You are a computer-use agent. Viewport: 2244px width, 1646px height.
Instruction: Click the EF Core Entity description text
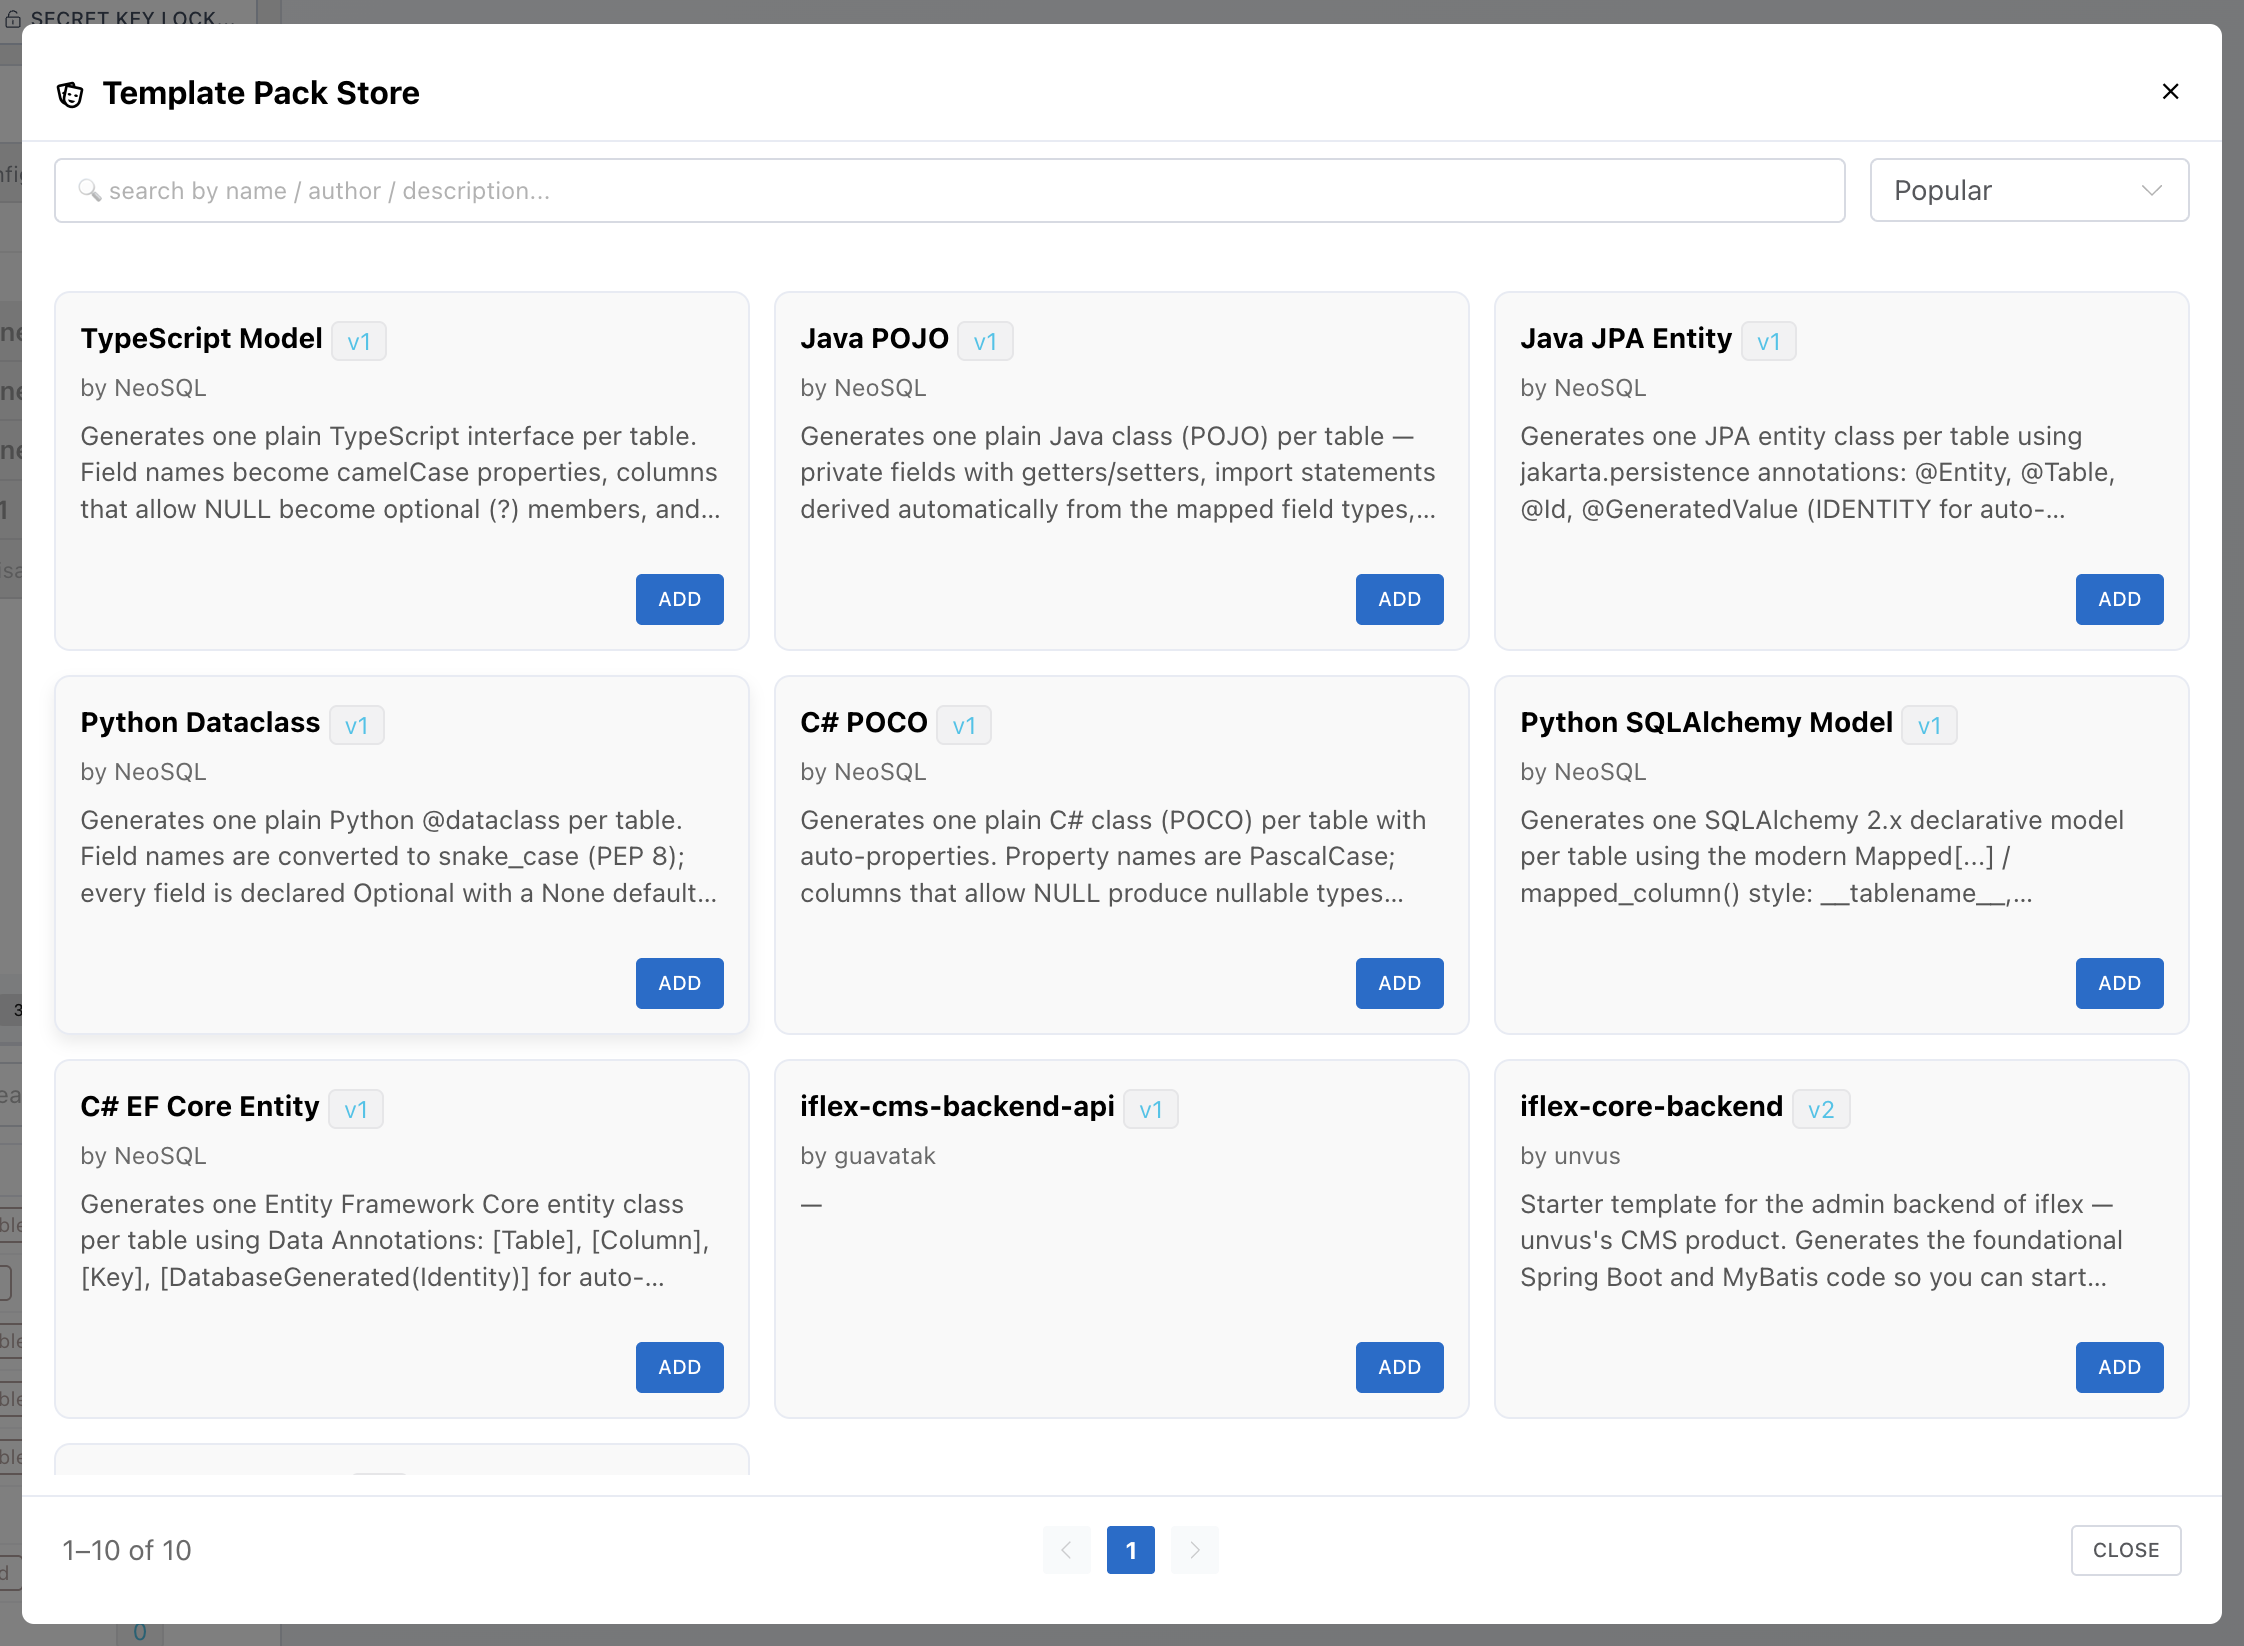click(395, 1240)
